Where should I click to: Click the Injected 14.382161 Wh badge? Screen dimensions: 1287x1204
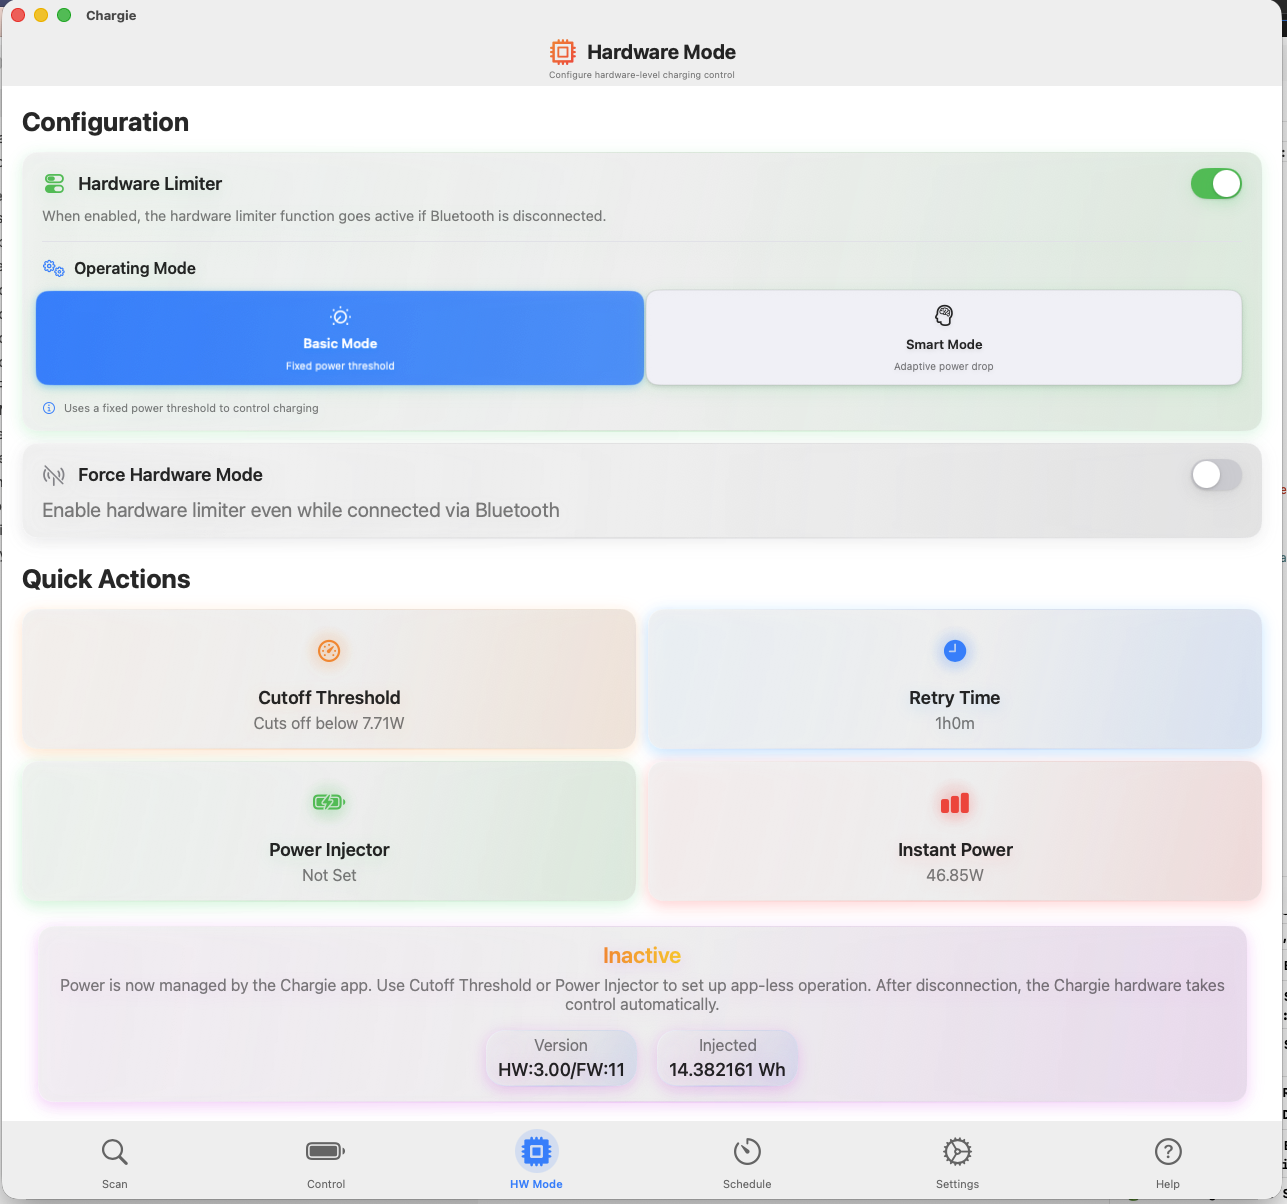727,1058
